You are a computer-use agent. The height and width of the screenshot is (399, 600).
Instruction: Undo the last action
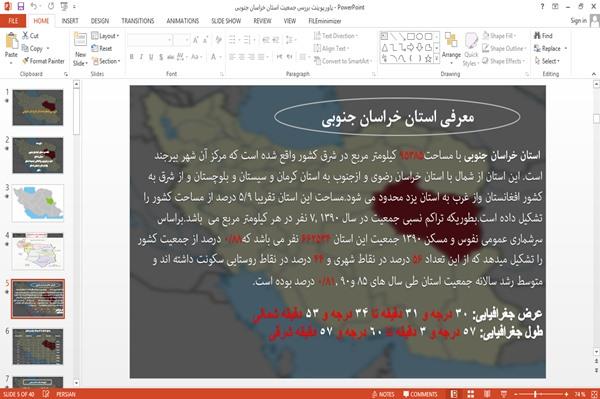point(34,7)
